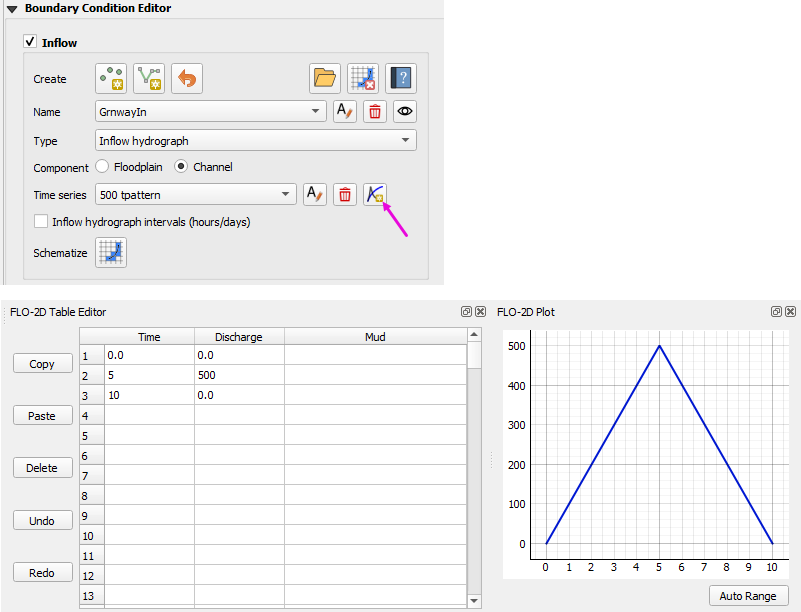Viewport: 801px width, 612px height.
Task: Delete the GrnwayIn boundary condition
Action: (x=375, y=111)
